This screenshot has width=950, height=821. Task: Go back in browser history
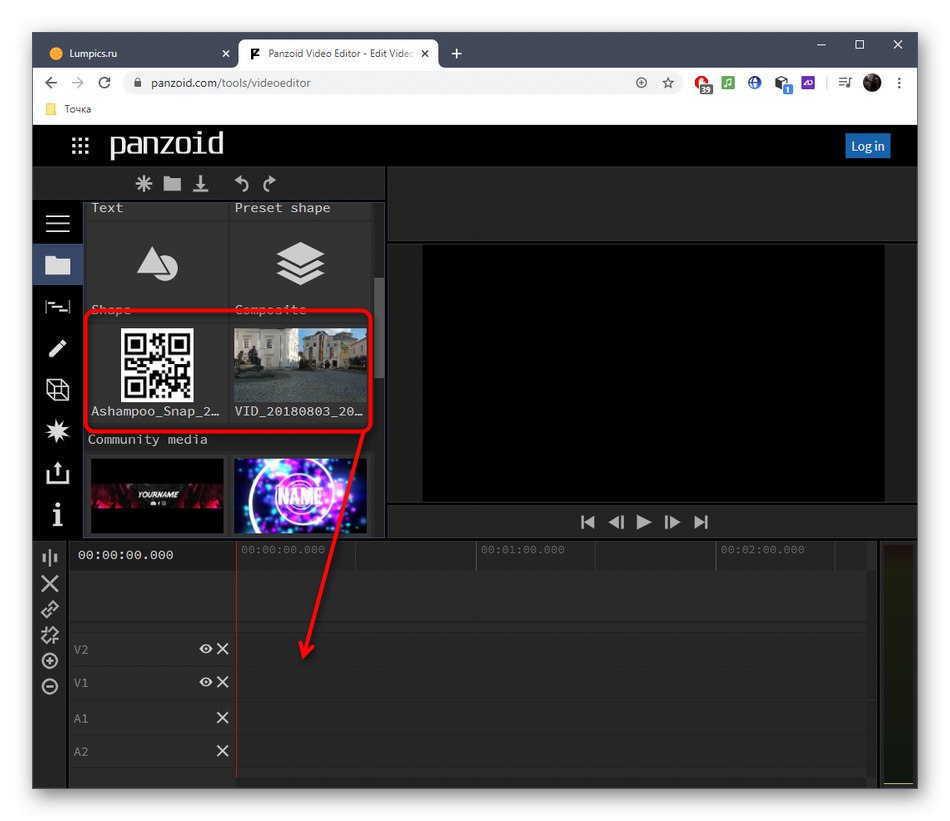(51, 82)
